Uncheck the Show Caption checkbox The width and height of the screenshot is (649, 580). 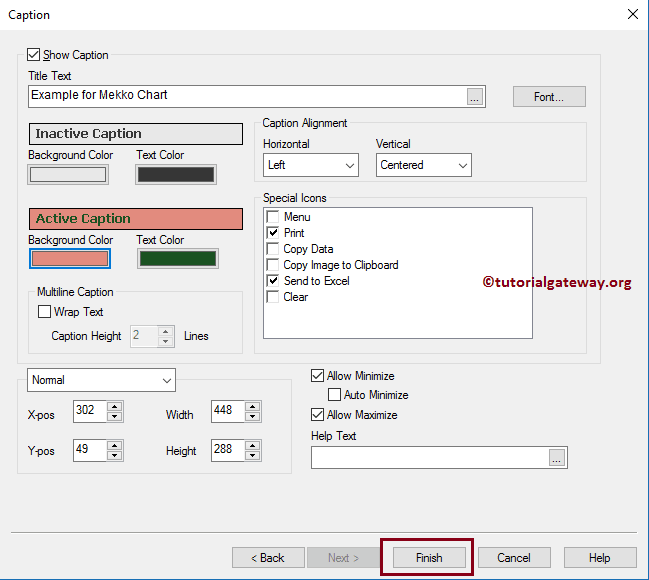point(34,55)
